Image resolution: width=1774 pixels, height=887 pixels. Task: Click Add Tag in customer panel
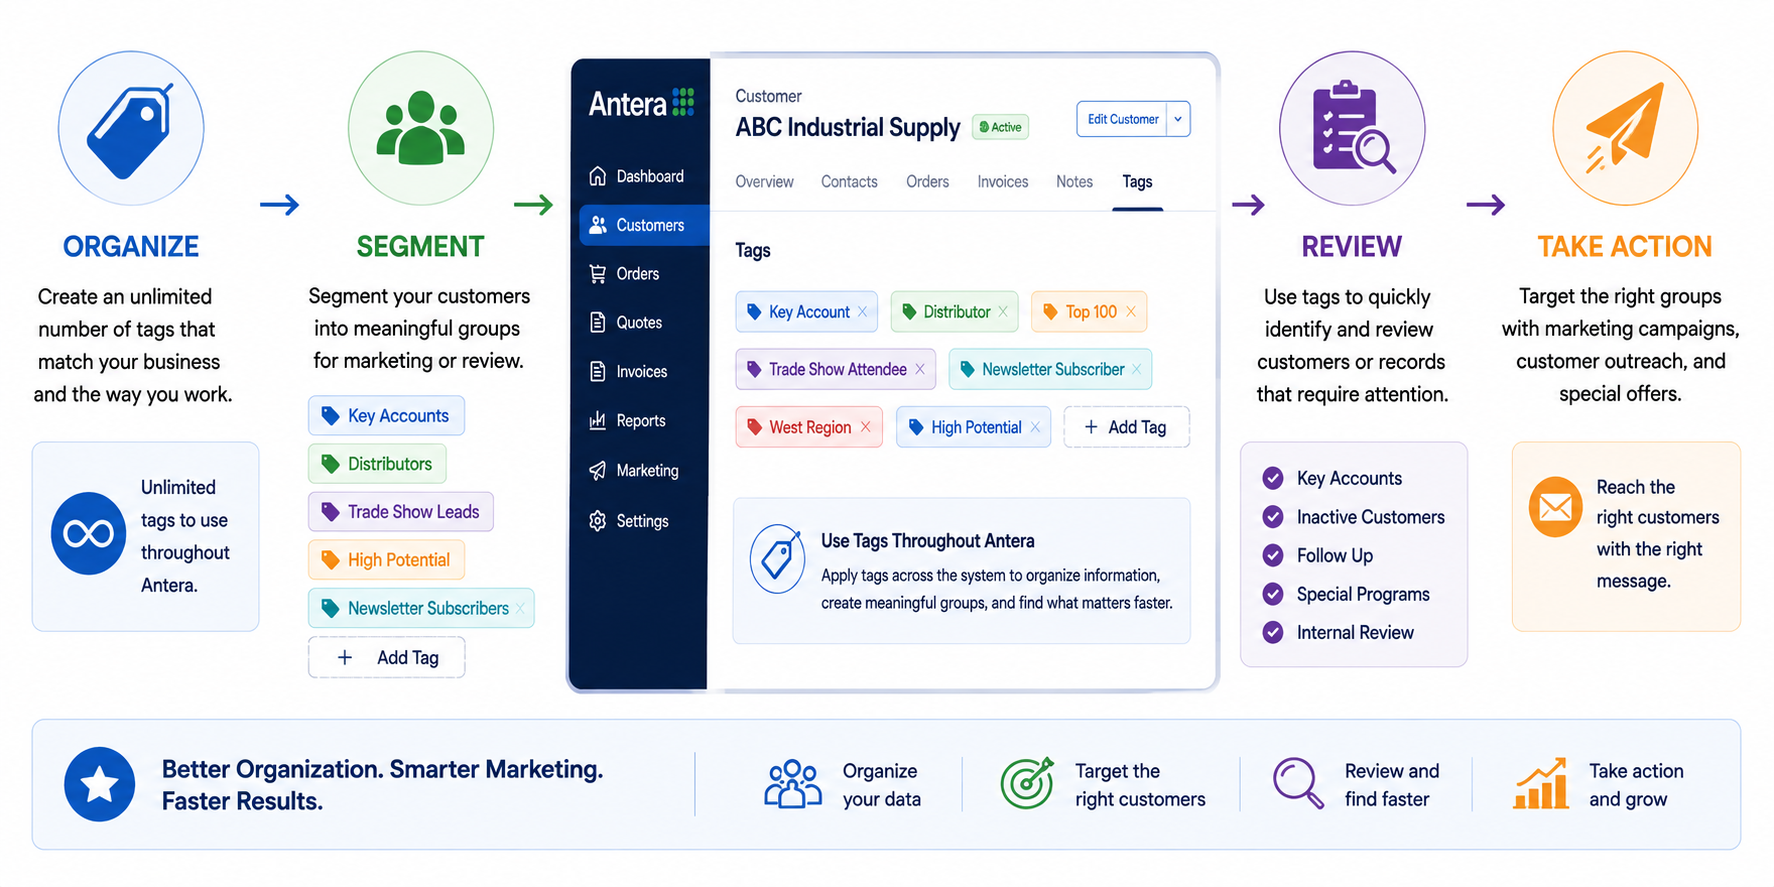tap(1126, 427)
